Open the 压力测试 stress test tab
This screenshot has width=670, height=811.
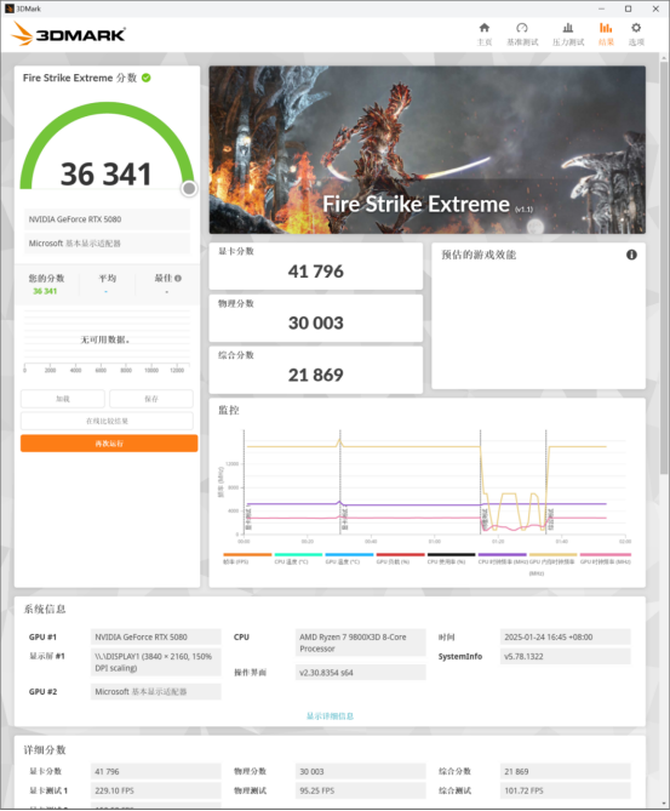pos(568,34)
